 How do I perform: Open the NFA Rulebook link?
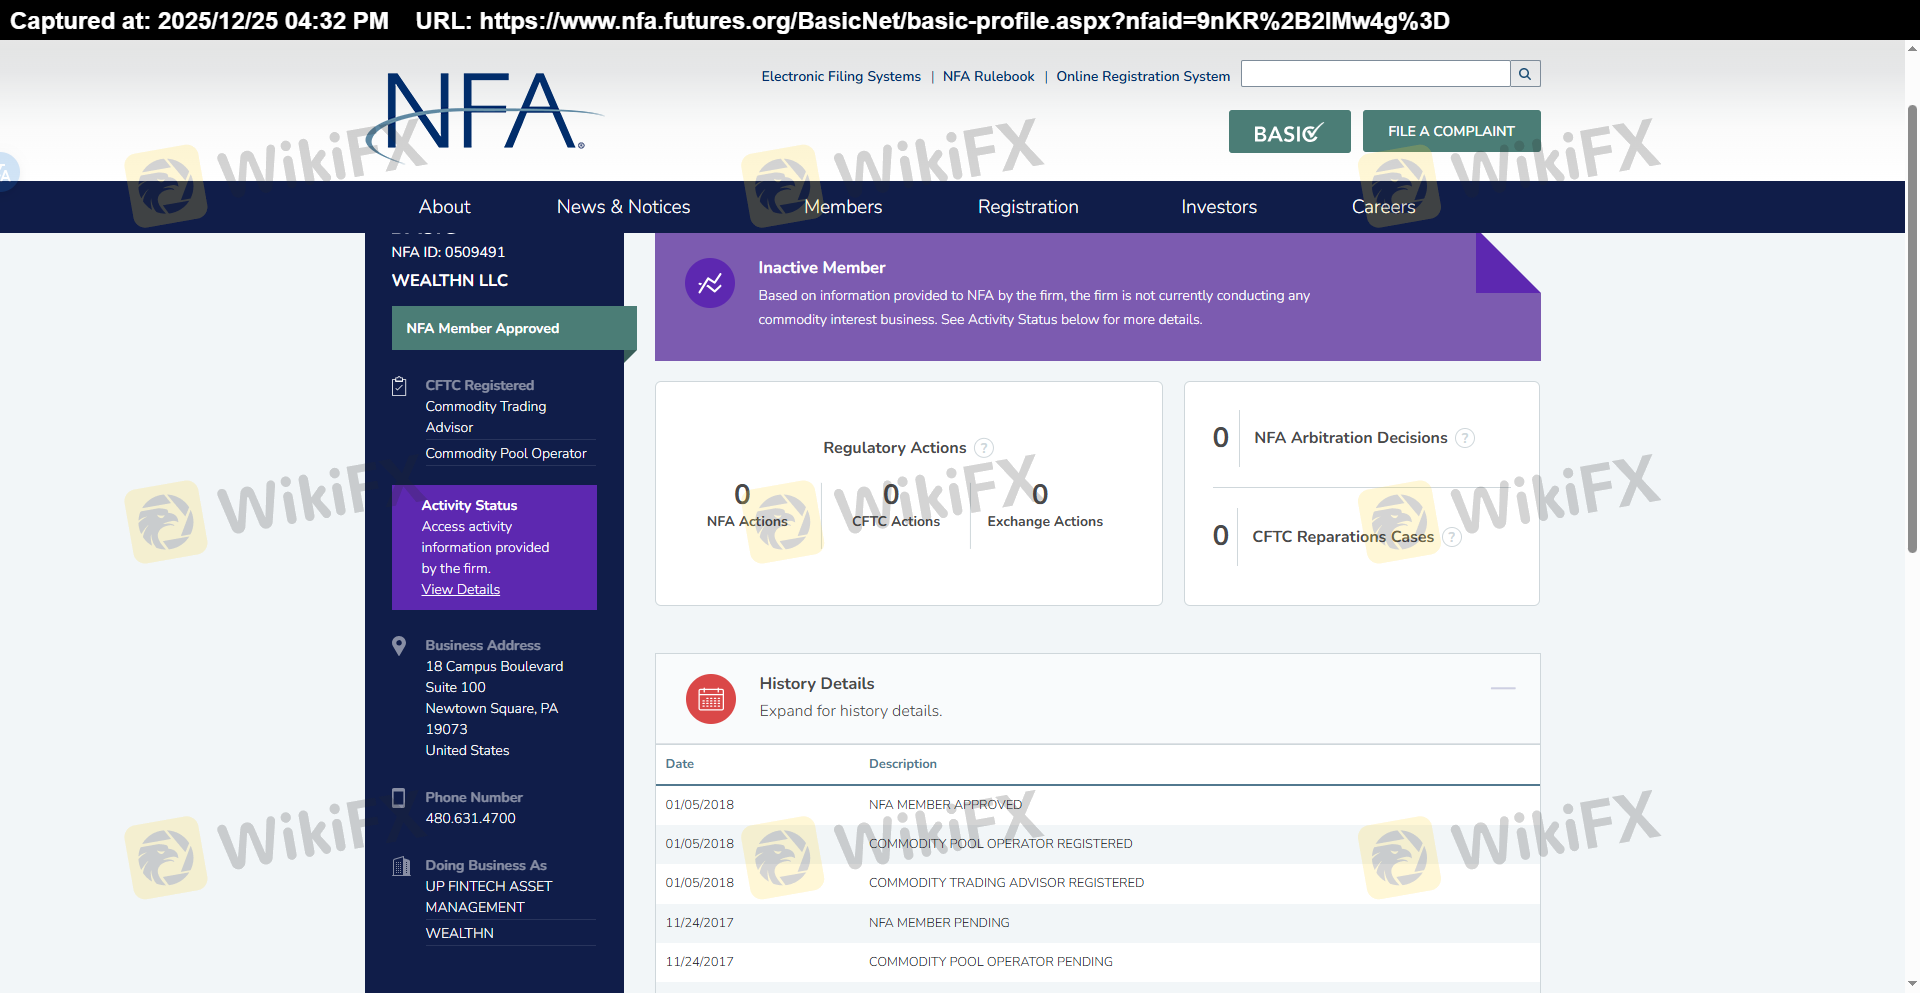pyautogui.click(x=988, y=76)
